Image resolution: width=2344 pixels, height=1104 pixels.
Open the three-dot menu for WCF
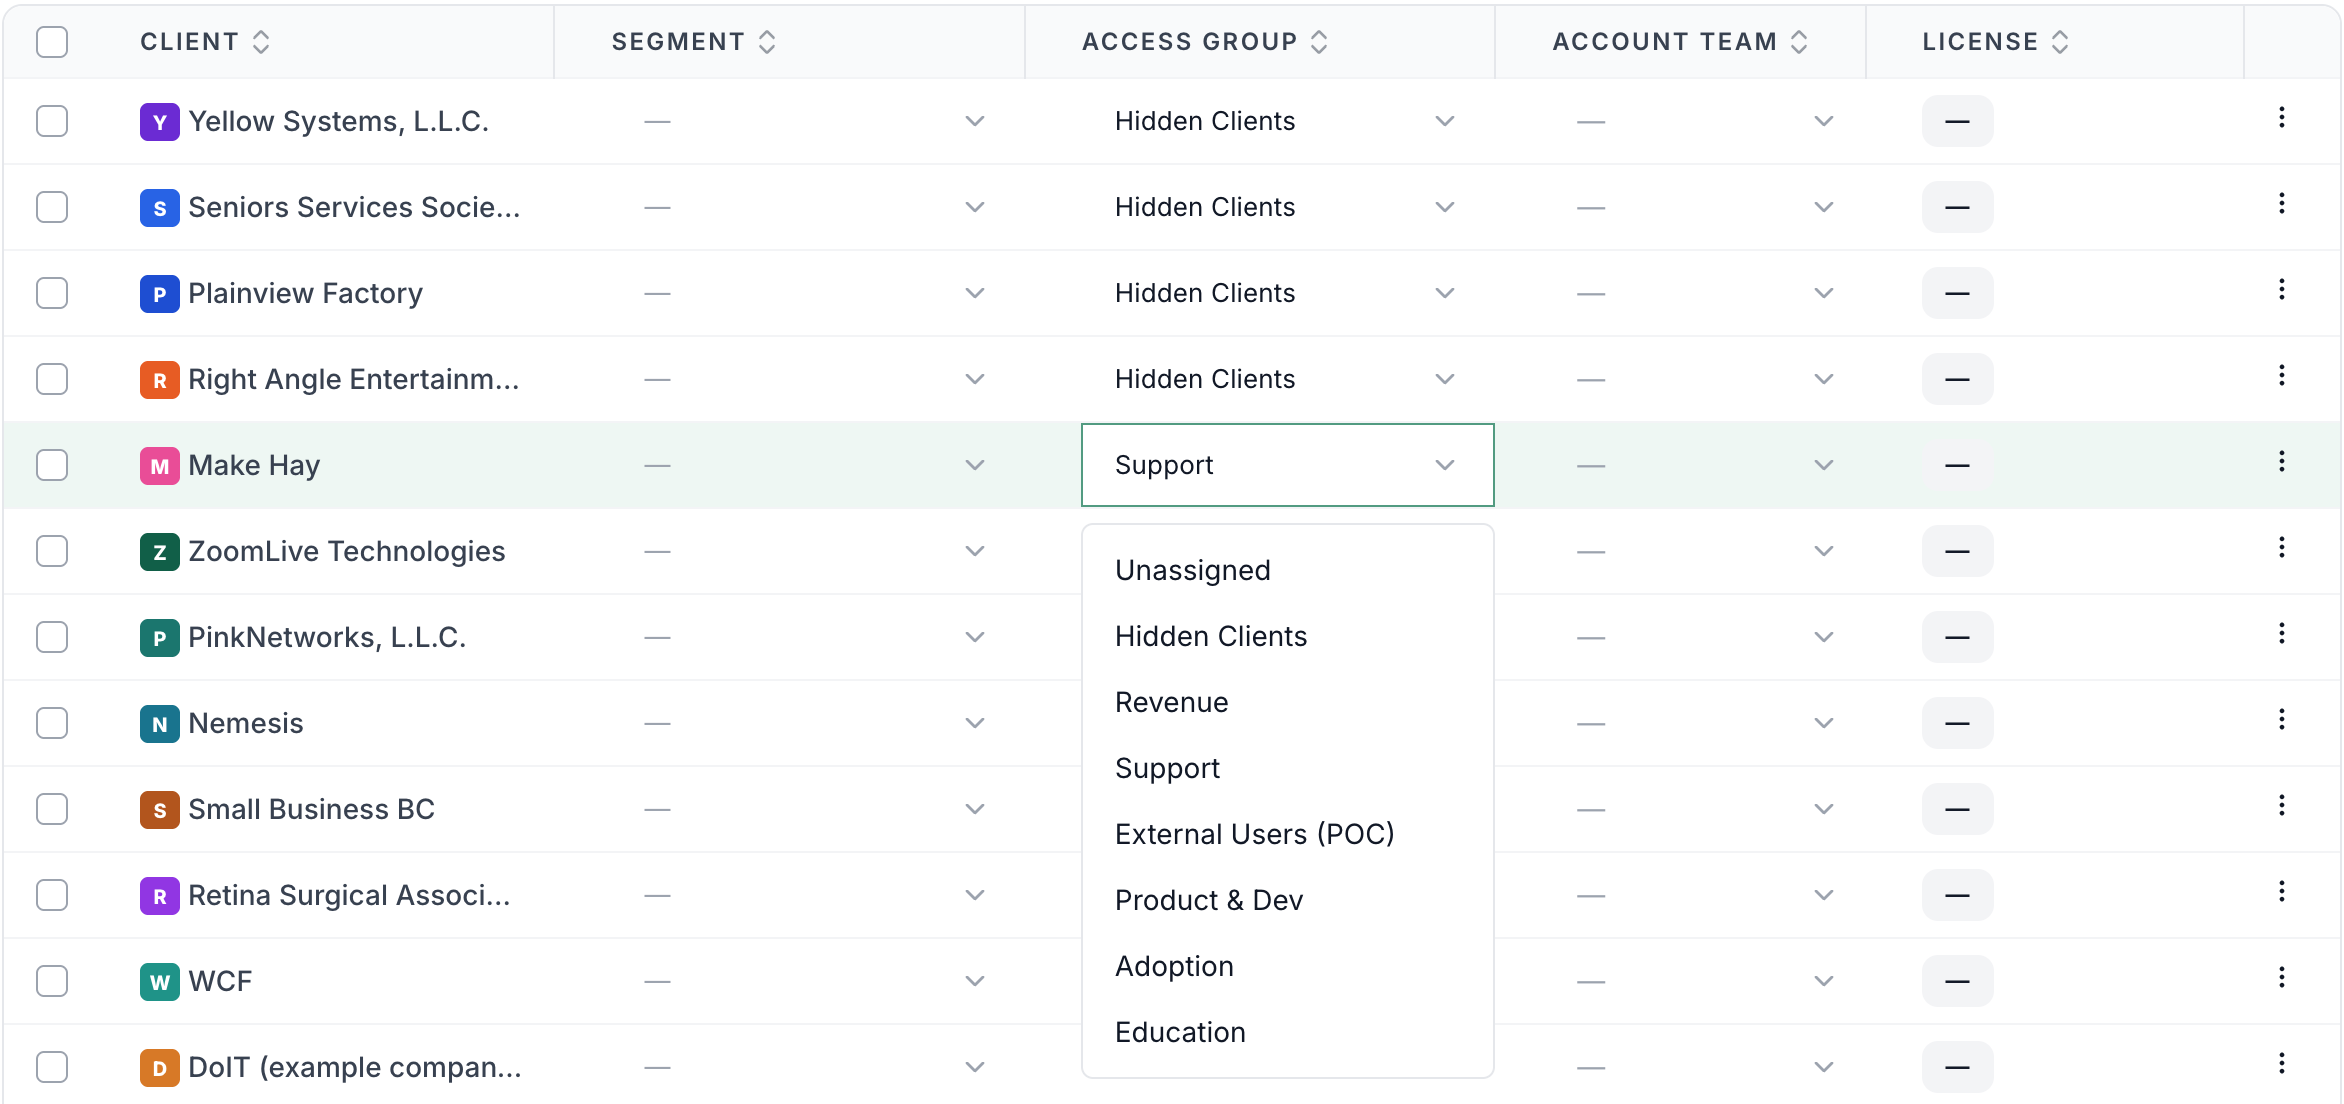2281,978
